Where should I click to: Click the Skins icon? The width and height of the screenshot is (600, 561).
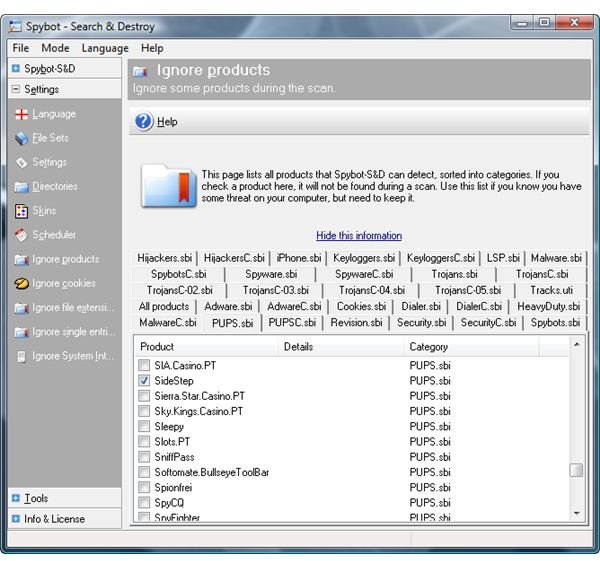[21, 211]
